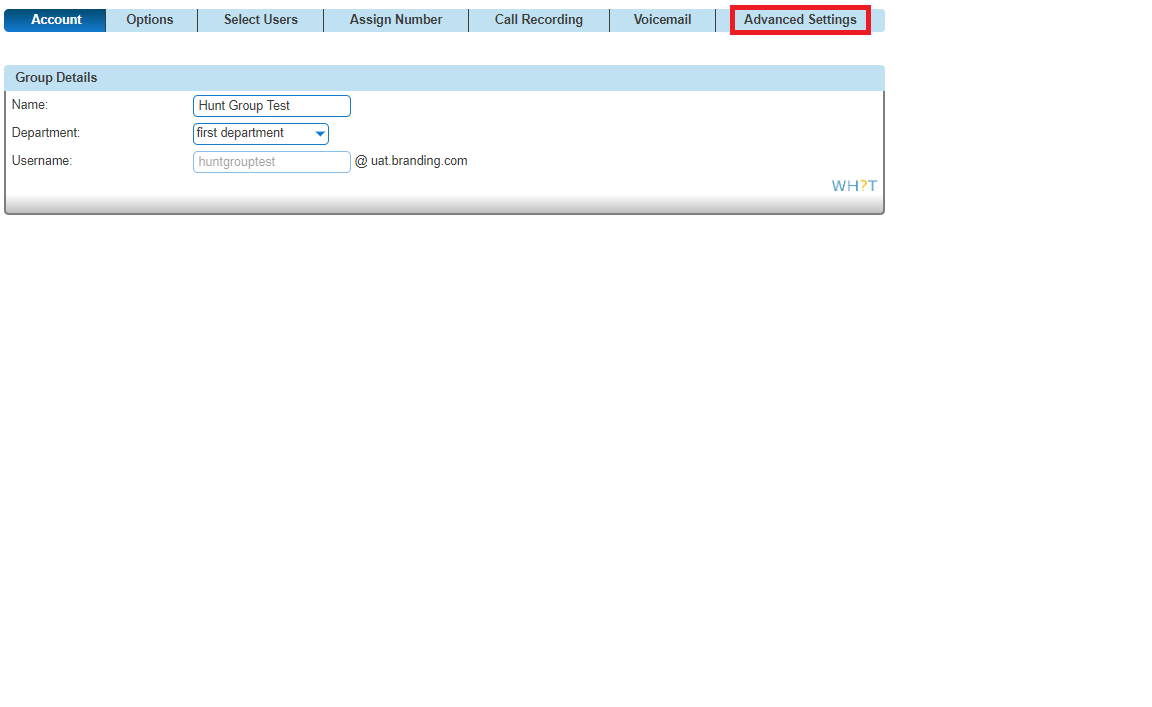Click the Name: label

30,105
